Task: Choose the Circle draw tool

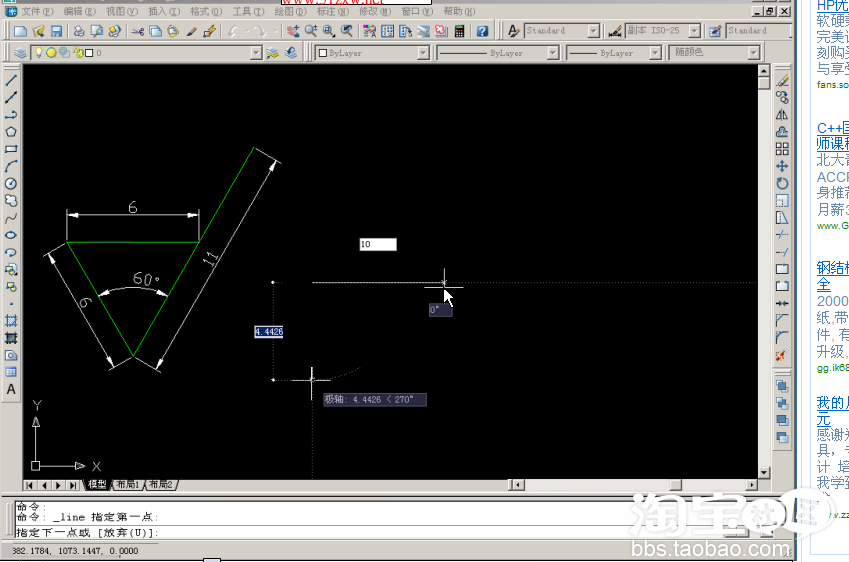Action: click(x=12, y=183)
